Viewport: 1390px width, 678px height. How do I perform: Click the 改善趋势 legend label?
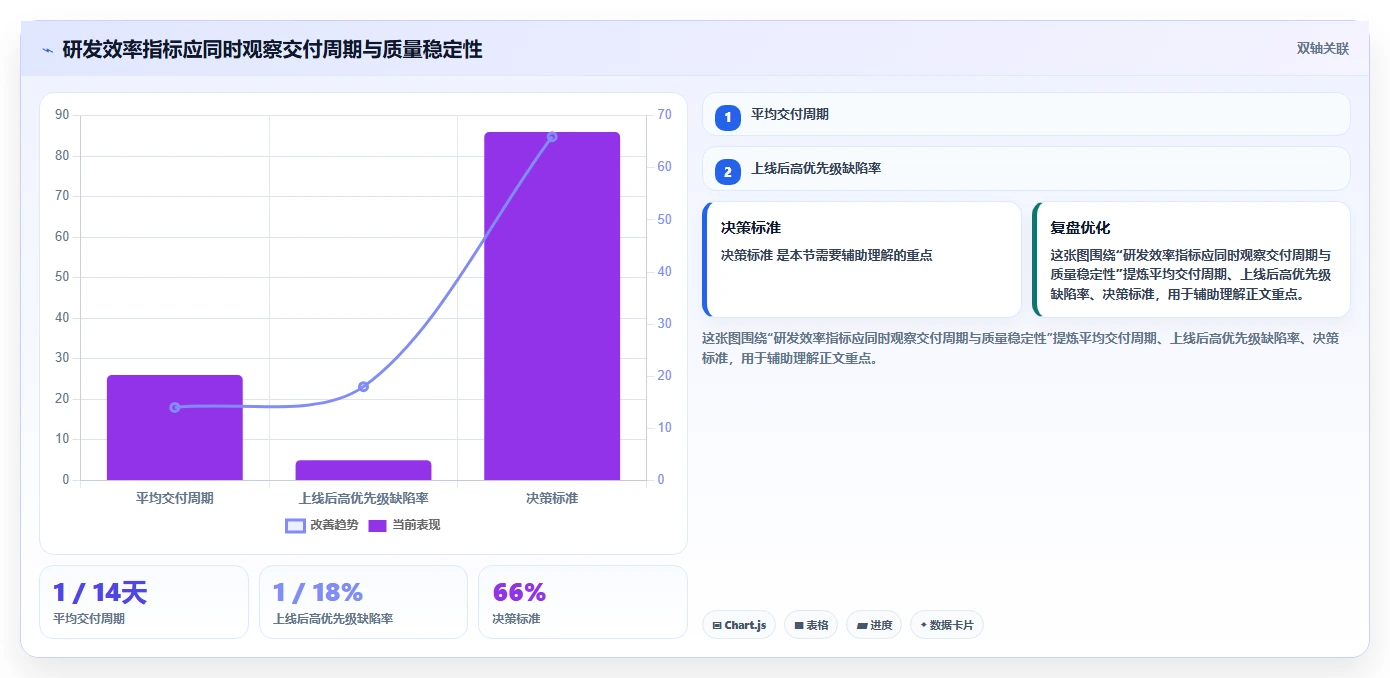334,525
